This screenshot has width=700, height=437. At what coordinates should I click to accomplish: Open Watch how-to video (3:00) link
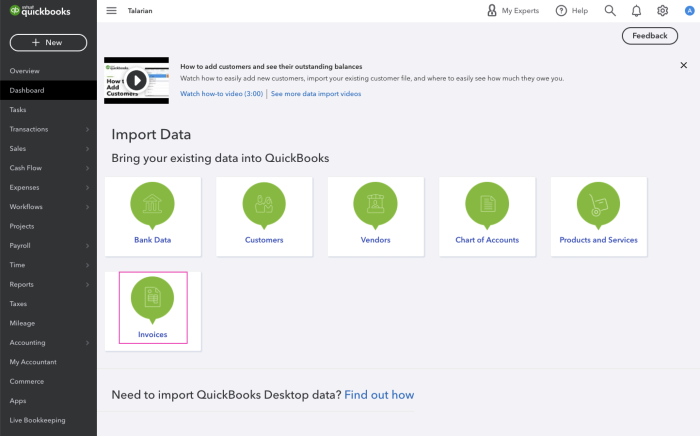pos(221,94)
